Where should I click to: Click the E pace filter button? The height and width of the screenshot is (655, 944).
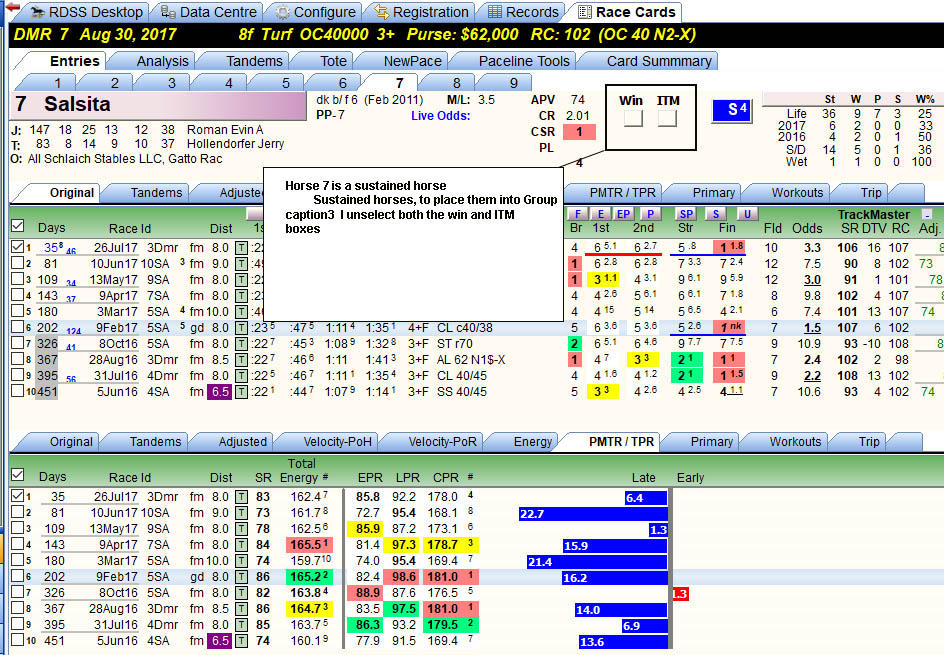tap(600, 214)
